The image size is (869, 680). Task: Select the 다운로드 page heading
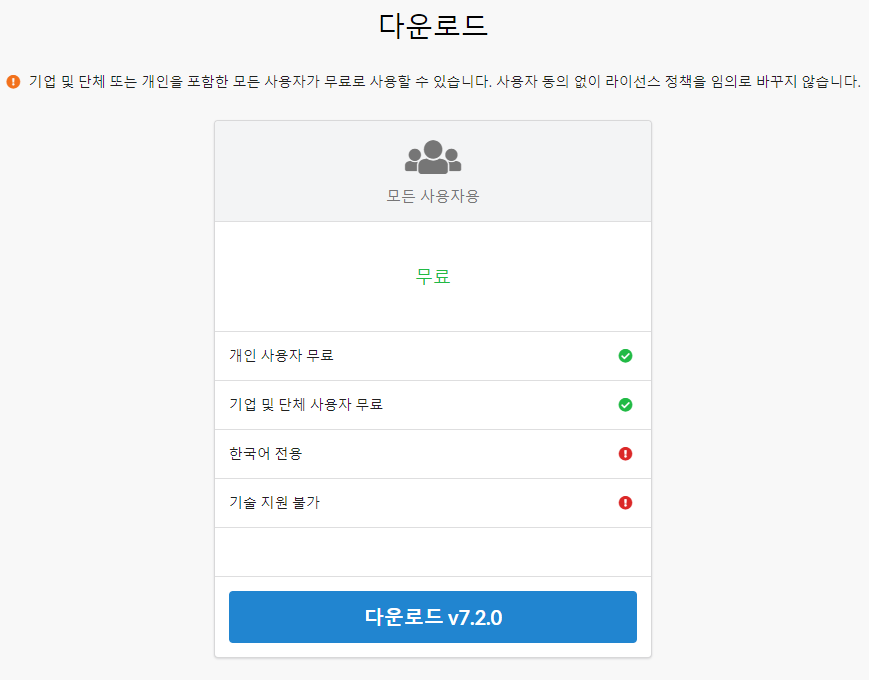point(433,25)
